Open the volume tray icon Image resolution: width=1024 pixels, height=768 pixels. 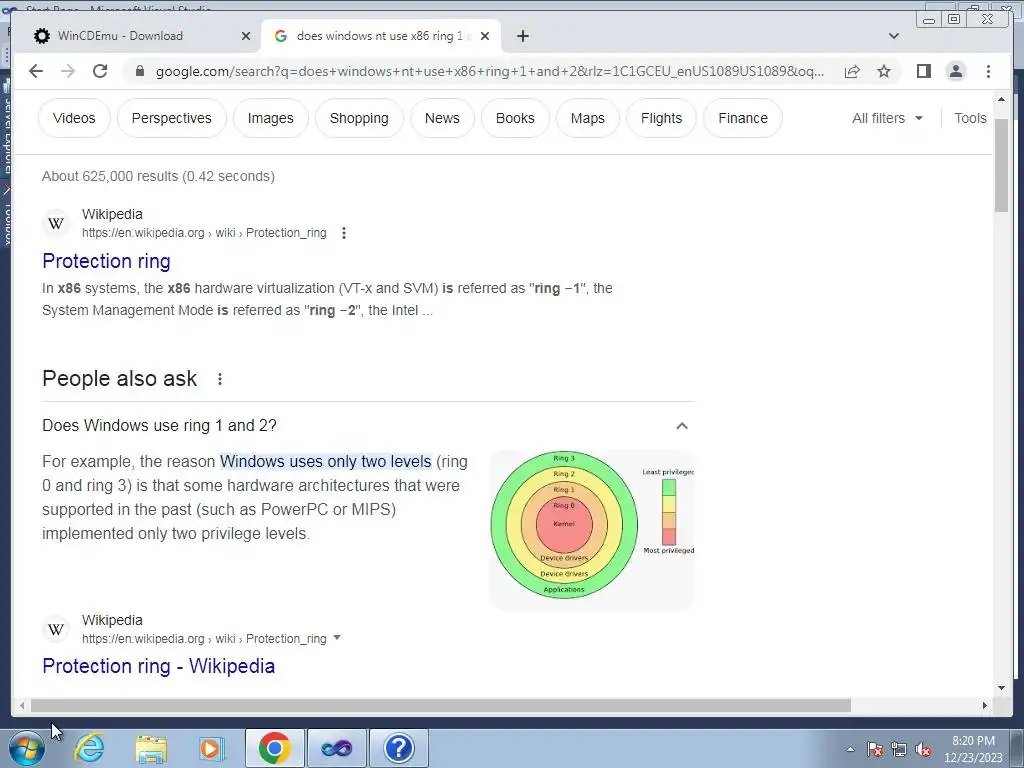(x=923, y=749)
